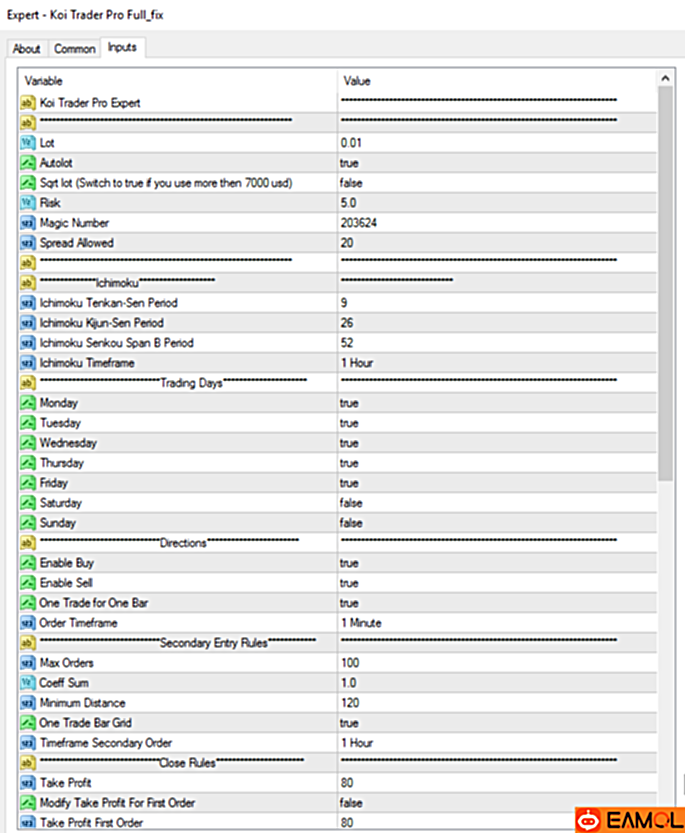
Task: Click the Autolot boolean icon
Action: coord(28,163)
